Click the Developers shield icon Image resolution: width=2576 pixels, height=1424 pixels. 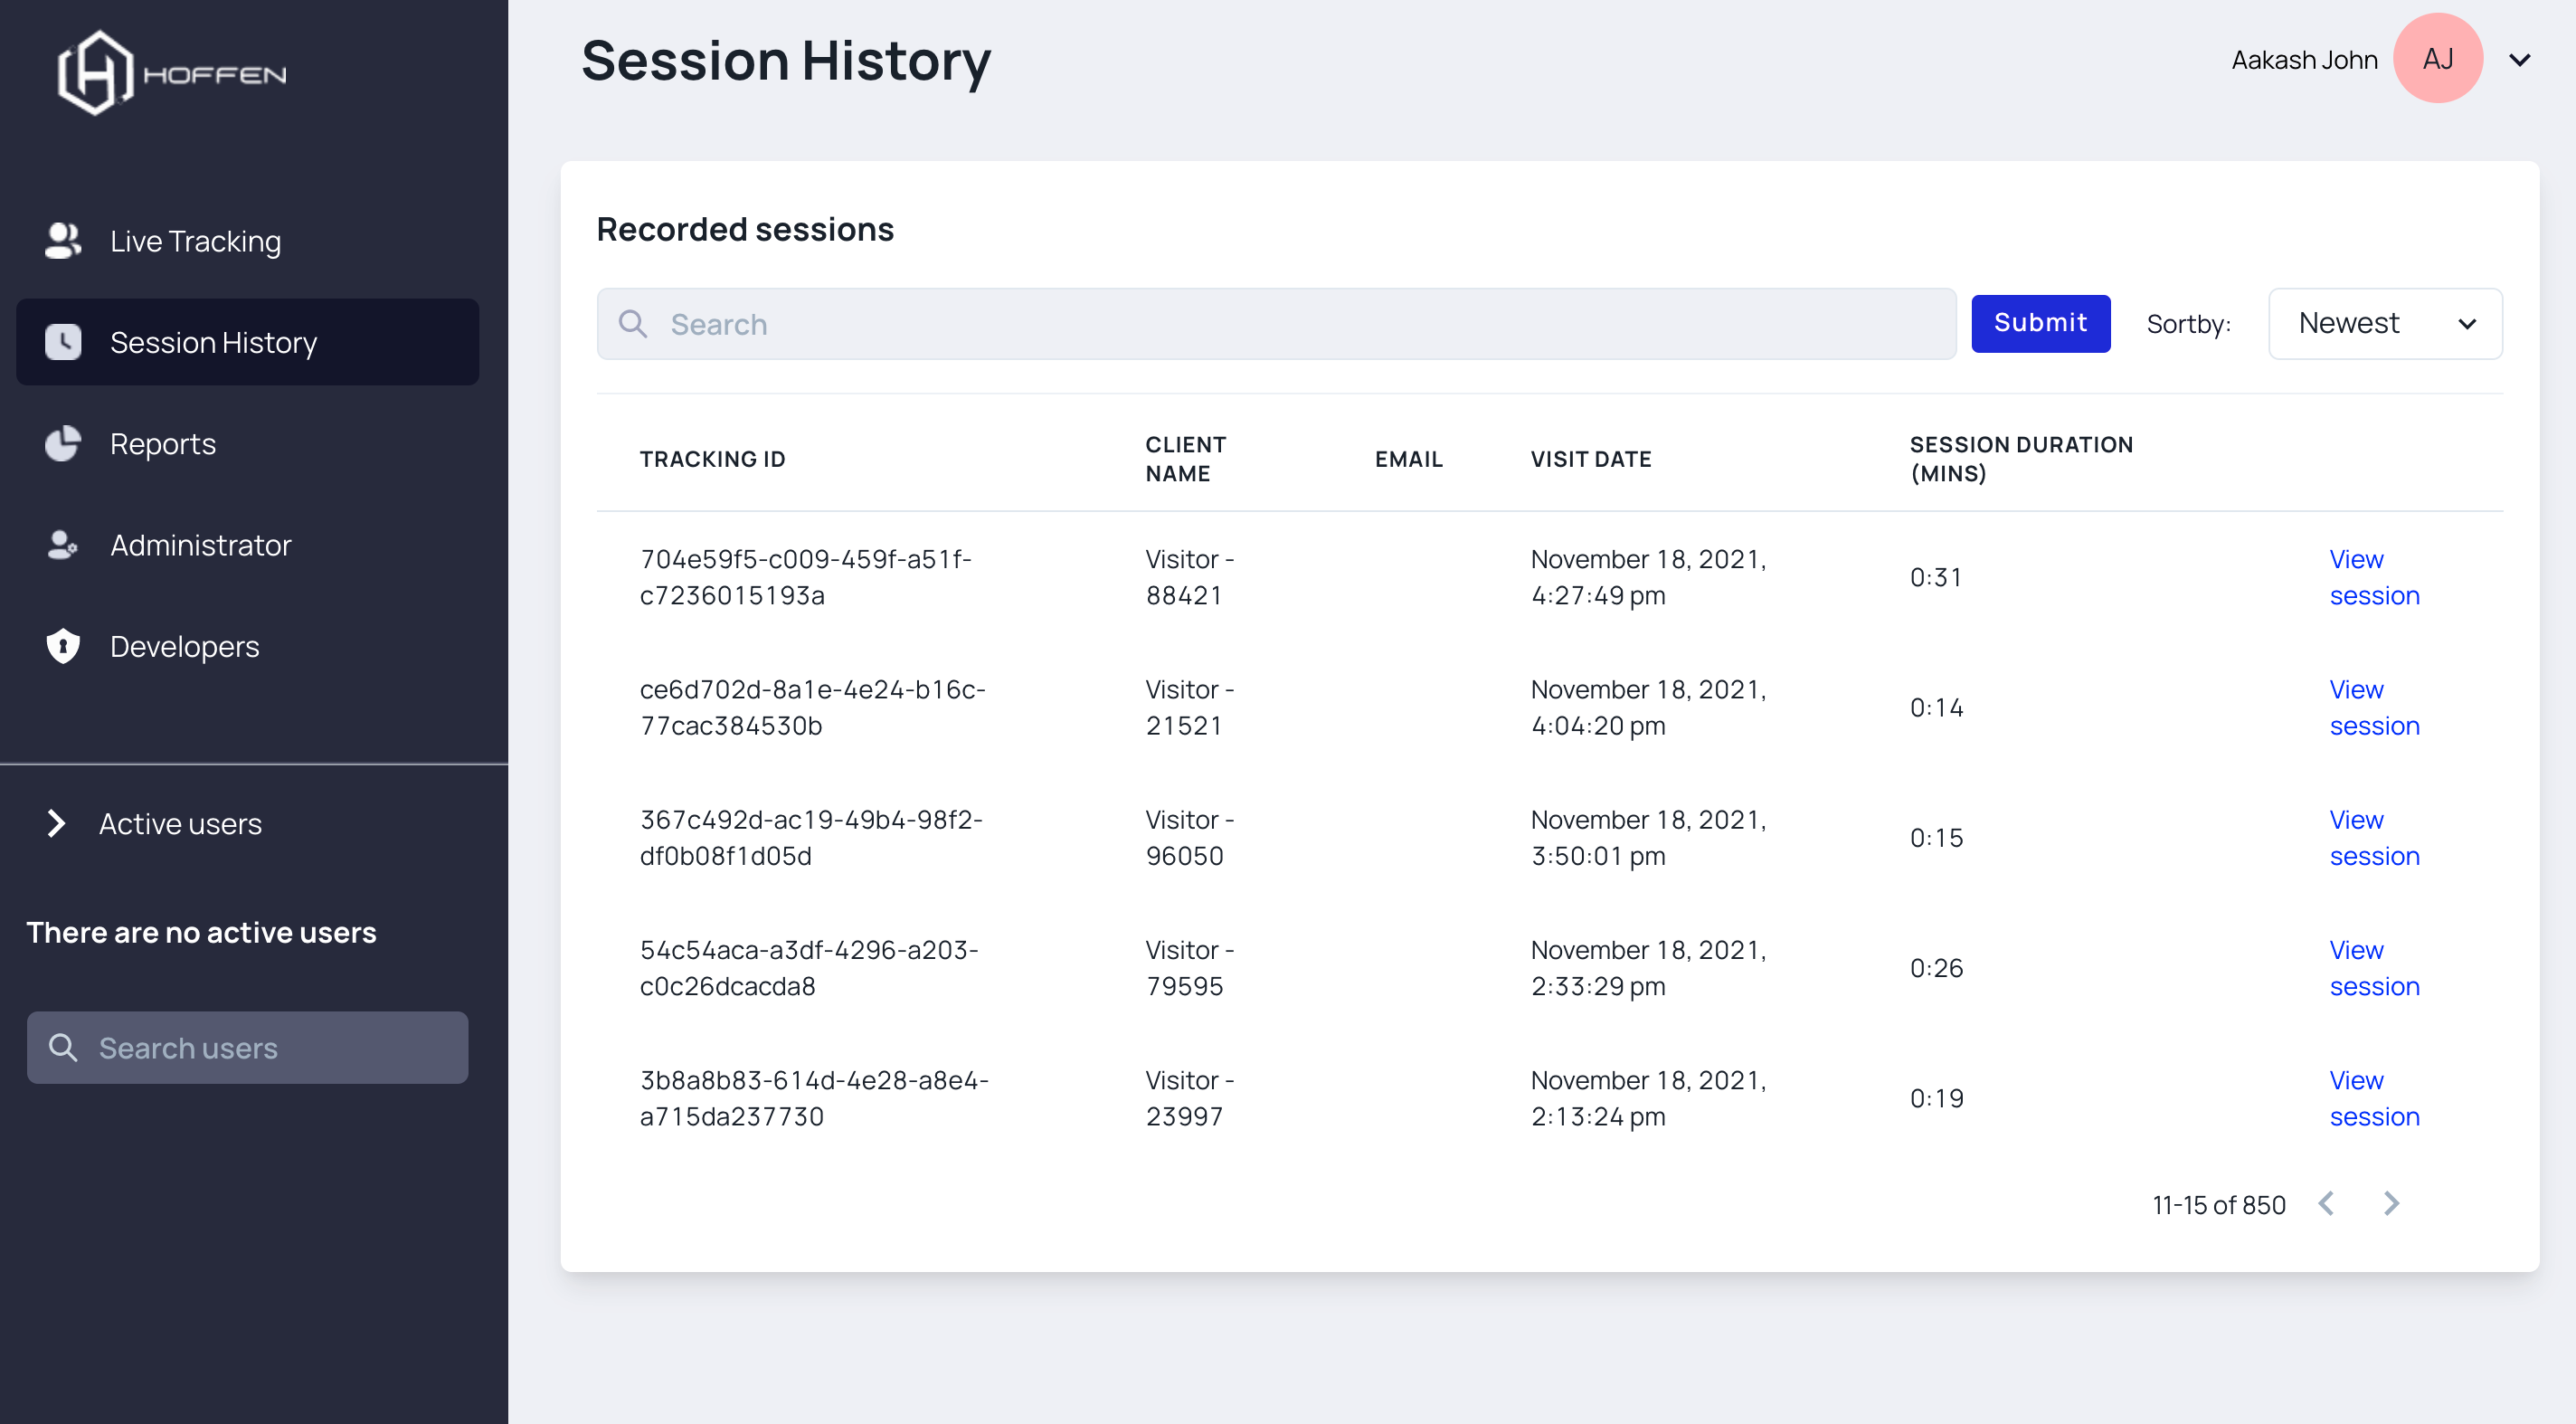pos(63,646)
